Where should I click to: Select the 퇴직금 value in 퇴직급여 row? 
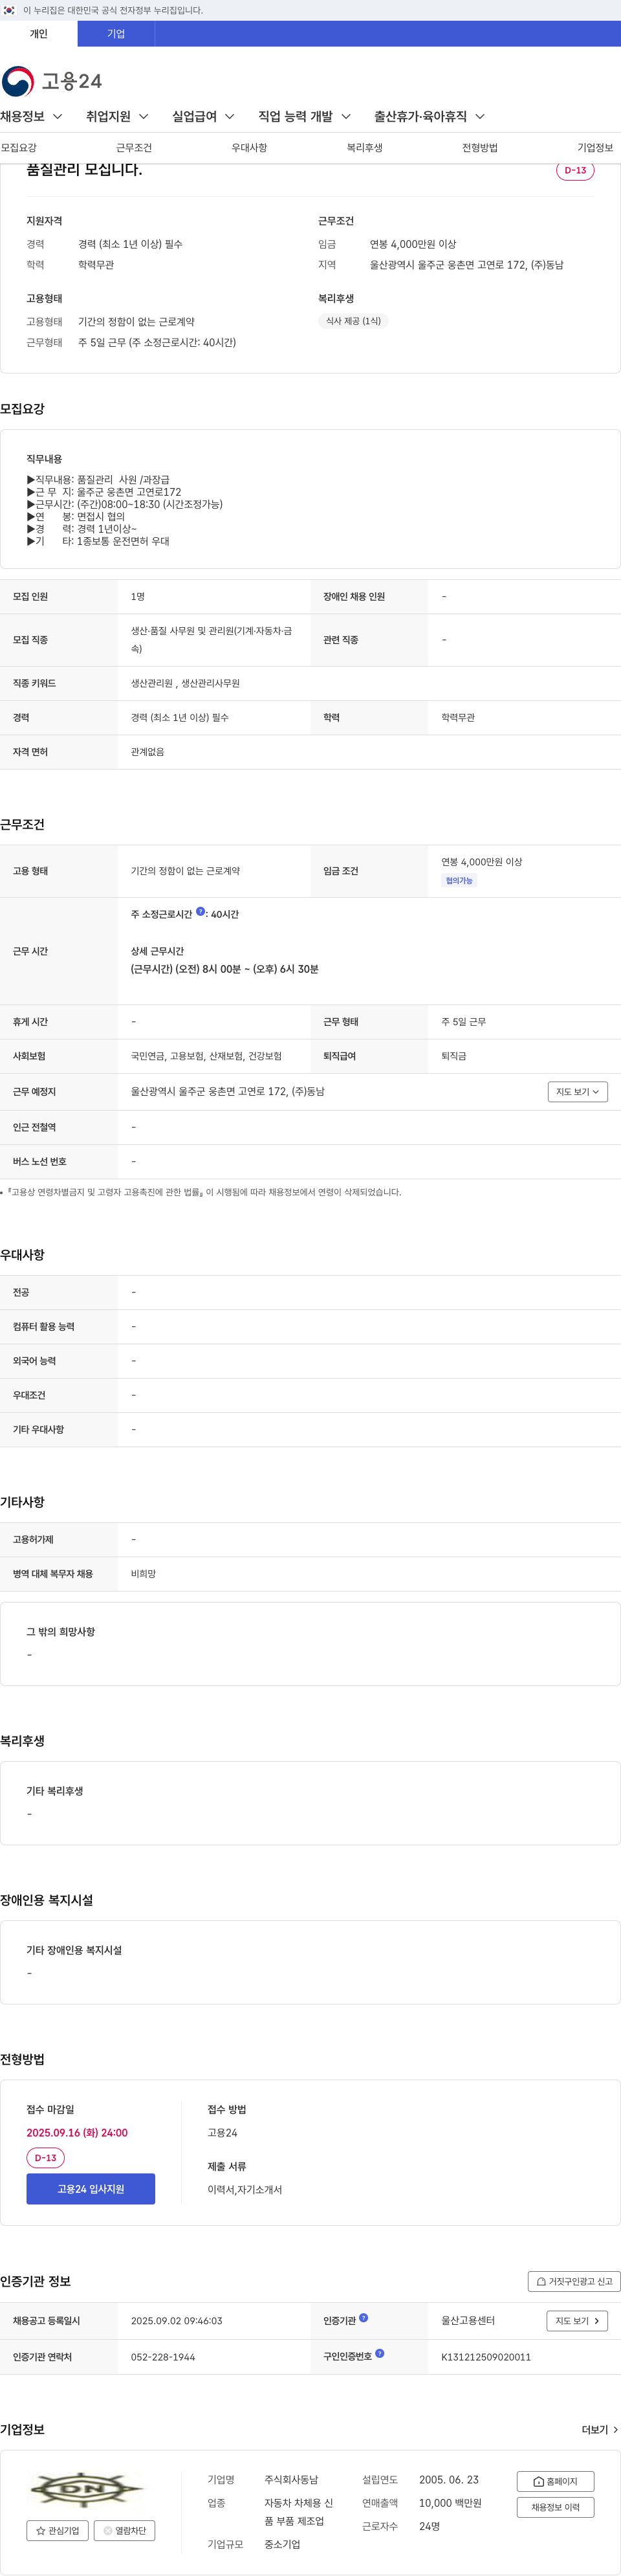coord(454,1056)
